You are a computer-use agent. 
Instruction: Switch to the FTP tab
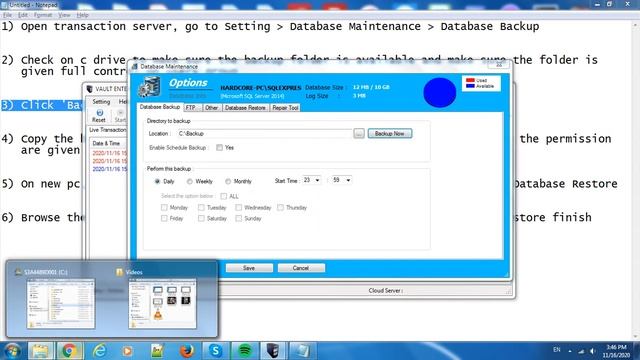[x=192, y=108]
